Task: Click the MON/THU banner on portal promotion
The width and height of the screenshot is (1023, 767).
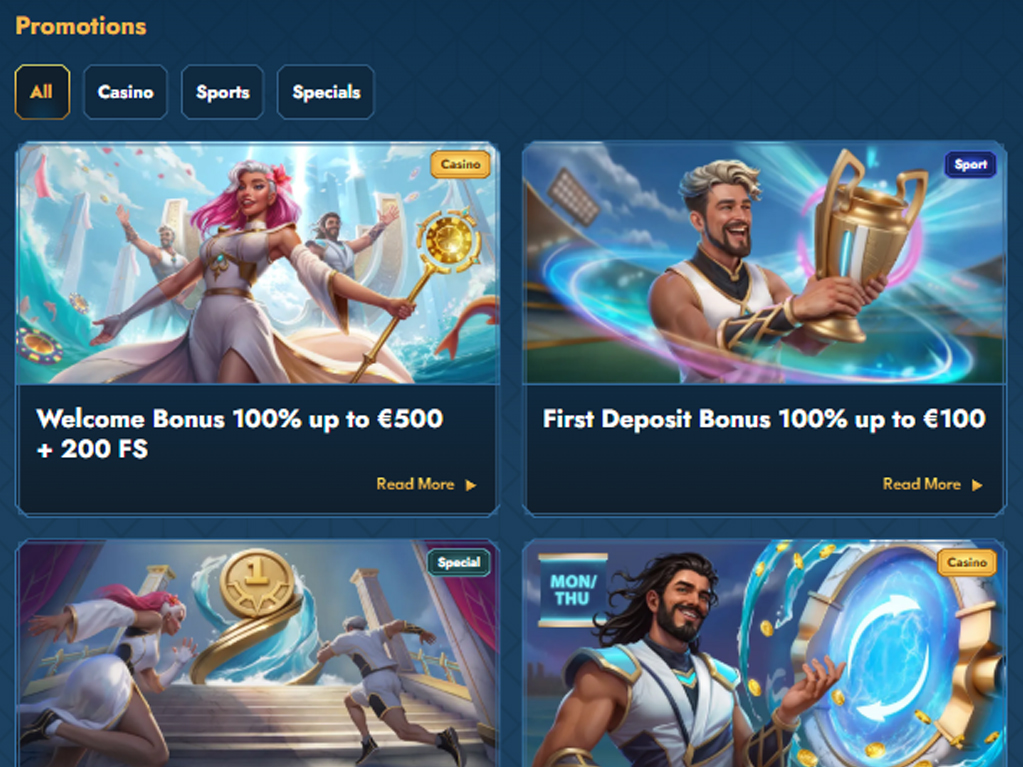Action: click(573, 590)
